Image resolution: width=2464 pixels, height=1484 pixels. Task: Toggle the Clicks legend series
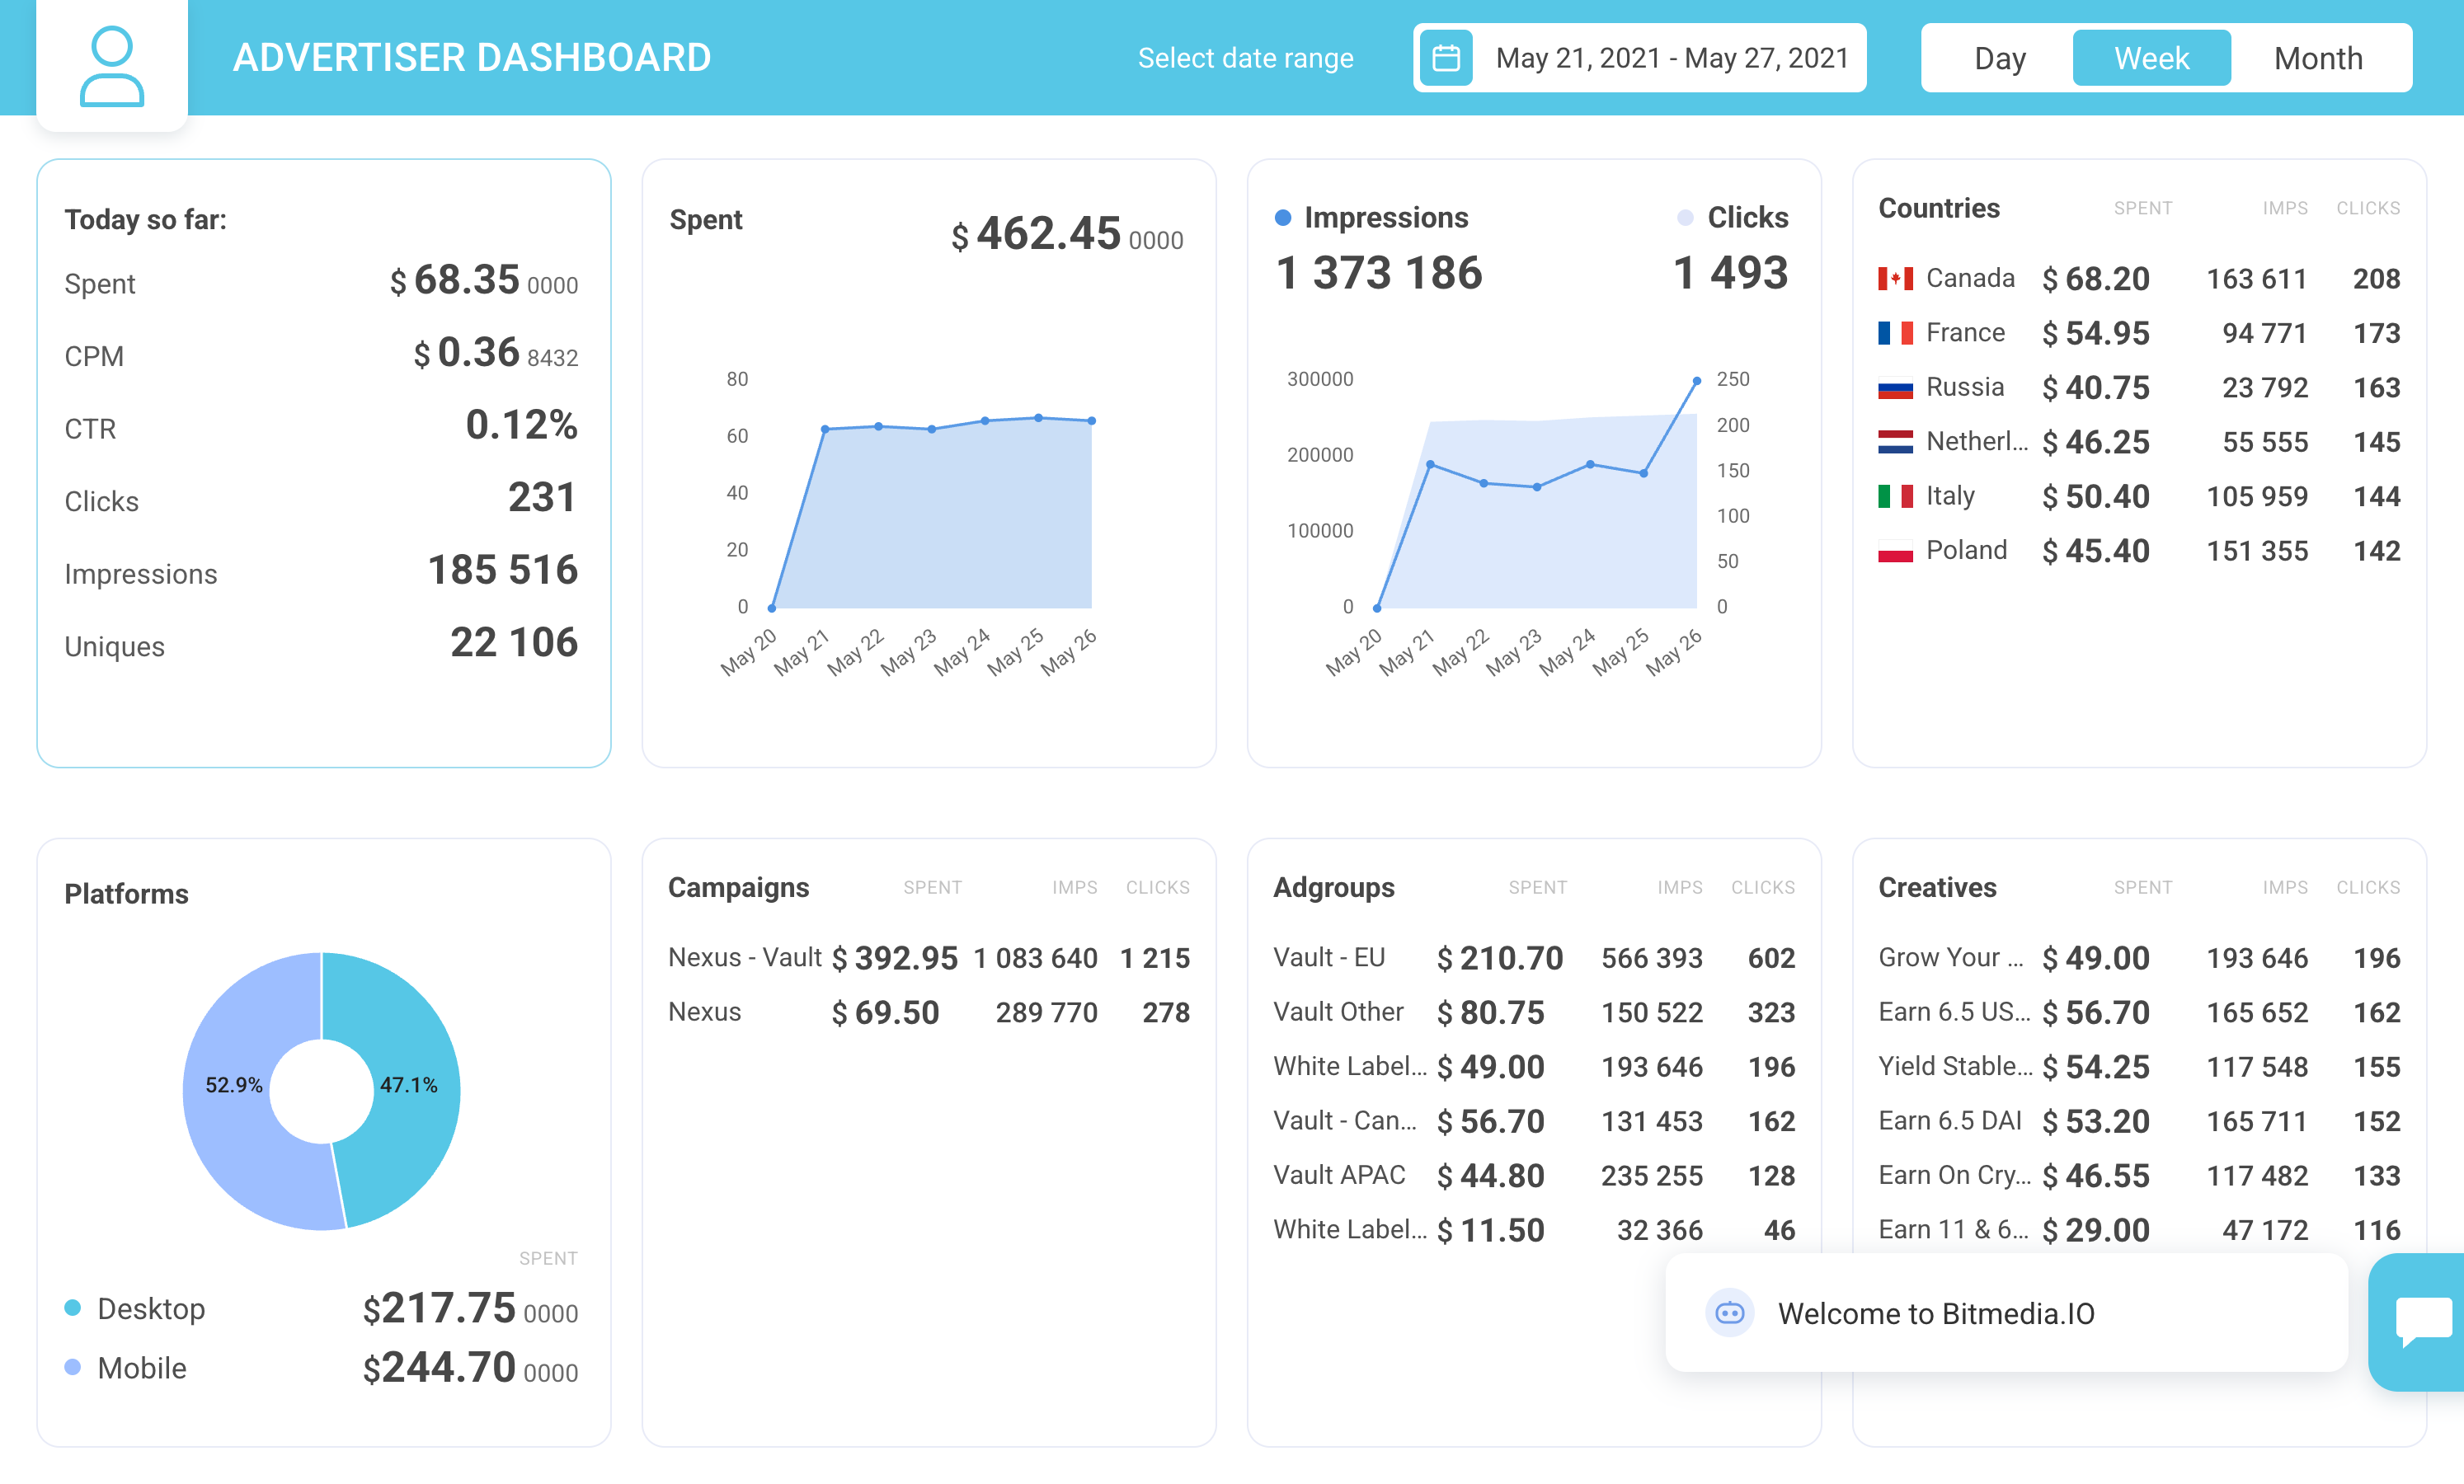[x=1733, y=217]
